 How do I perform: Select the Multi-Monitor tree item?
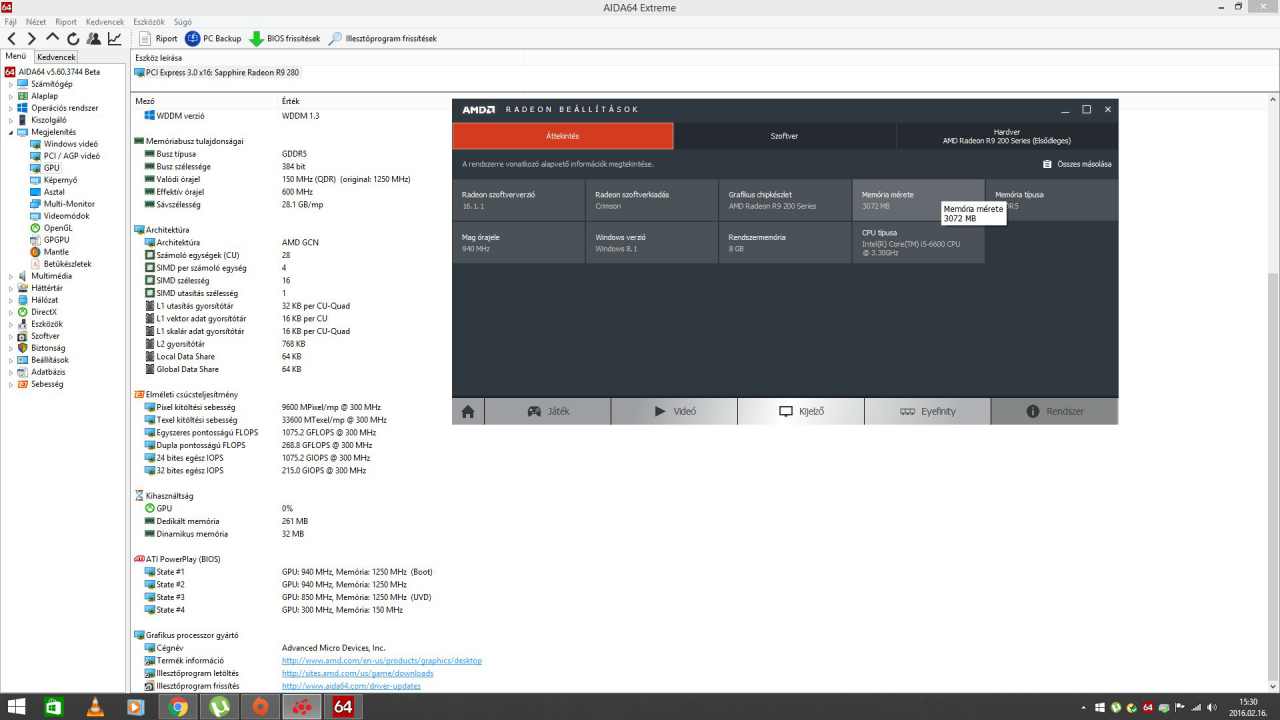coord(69,204)
